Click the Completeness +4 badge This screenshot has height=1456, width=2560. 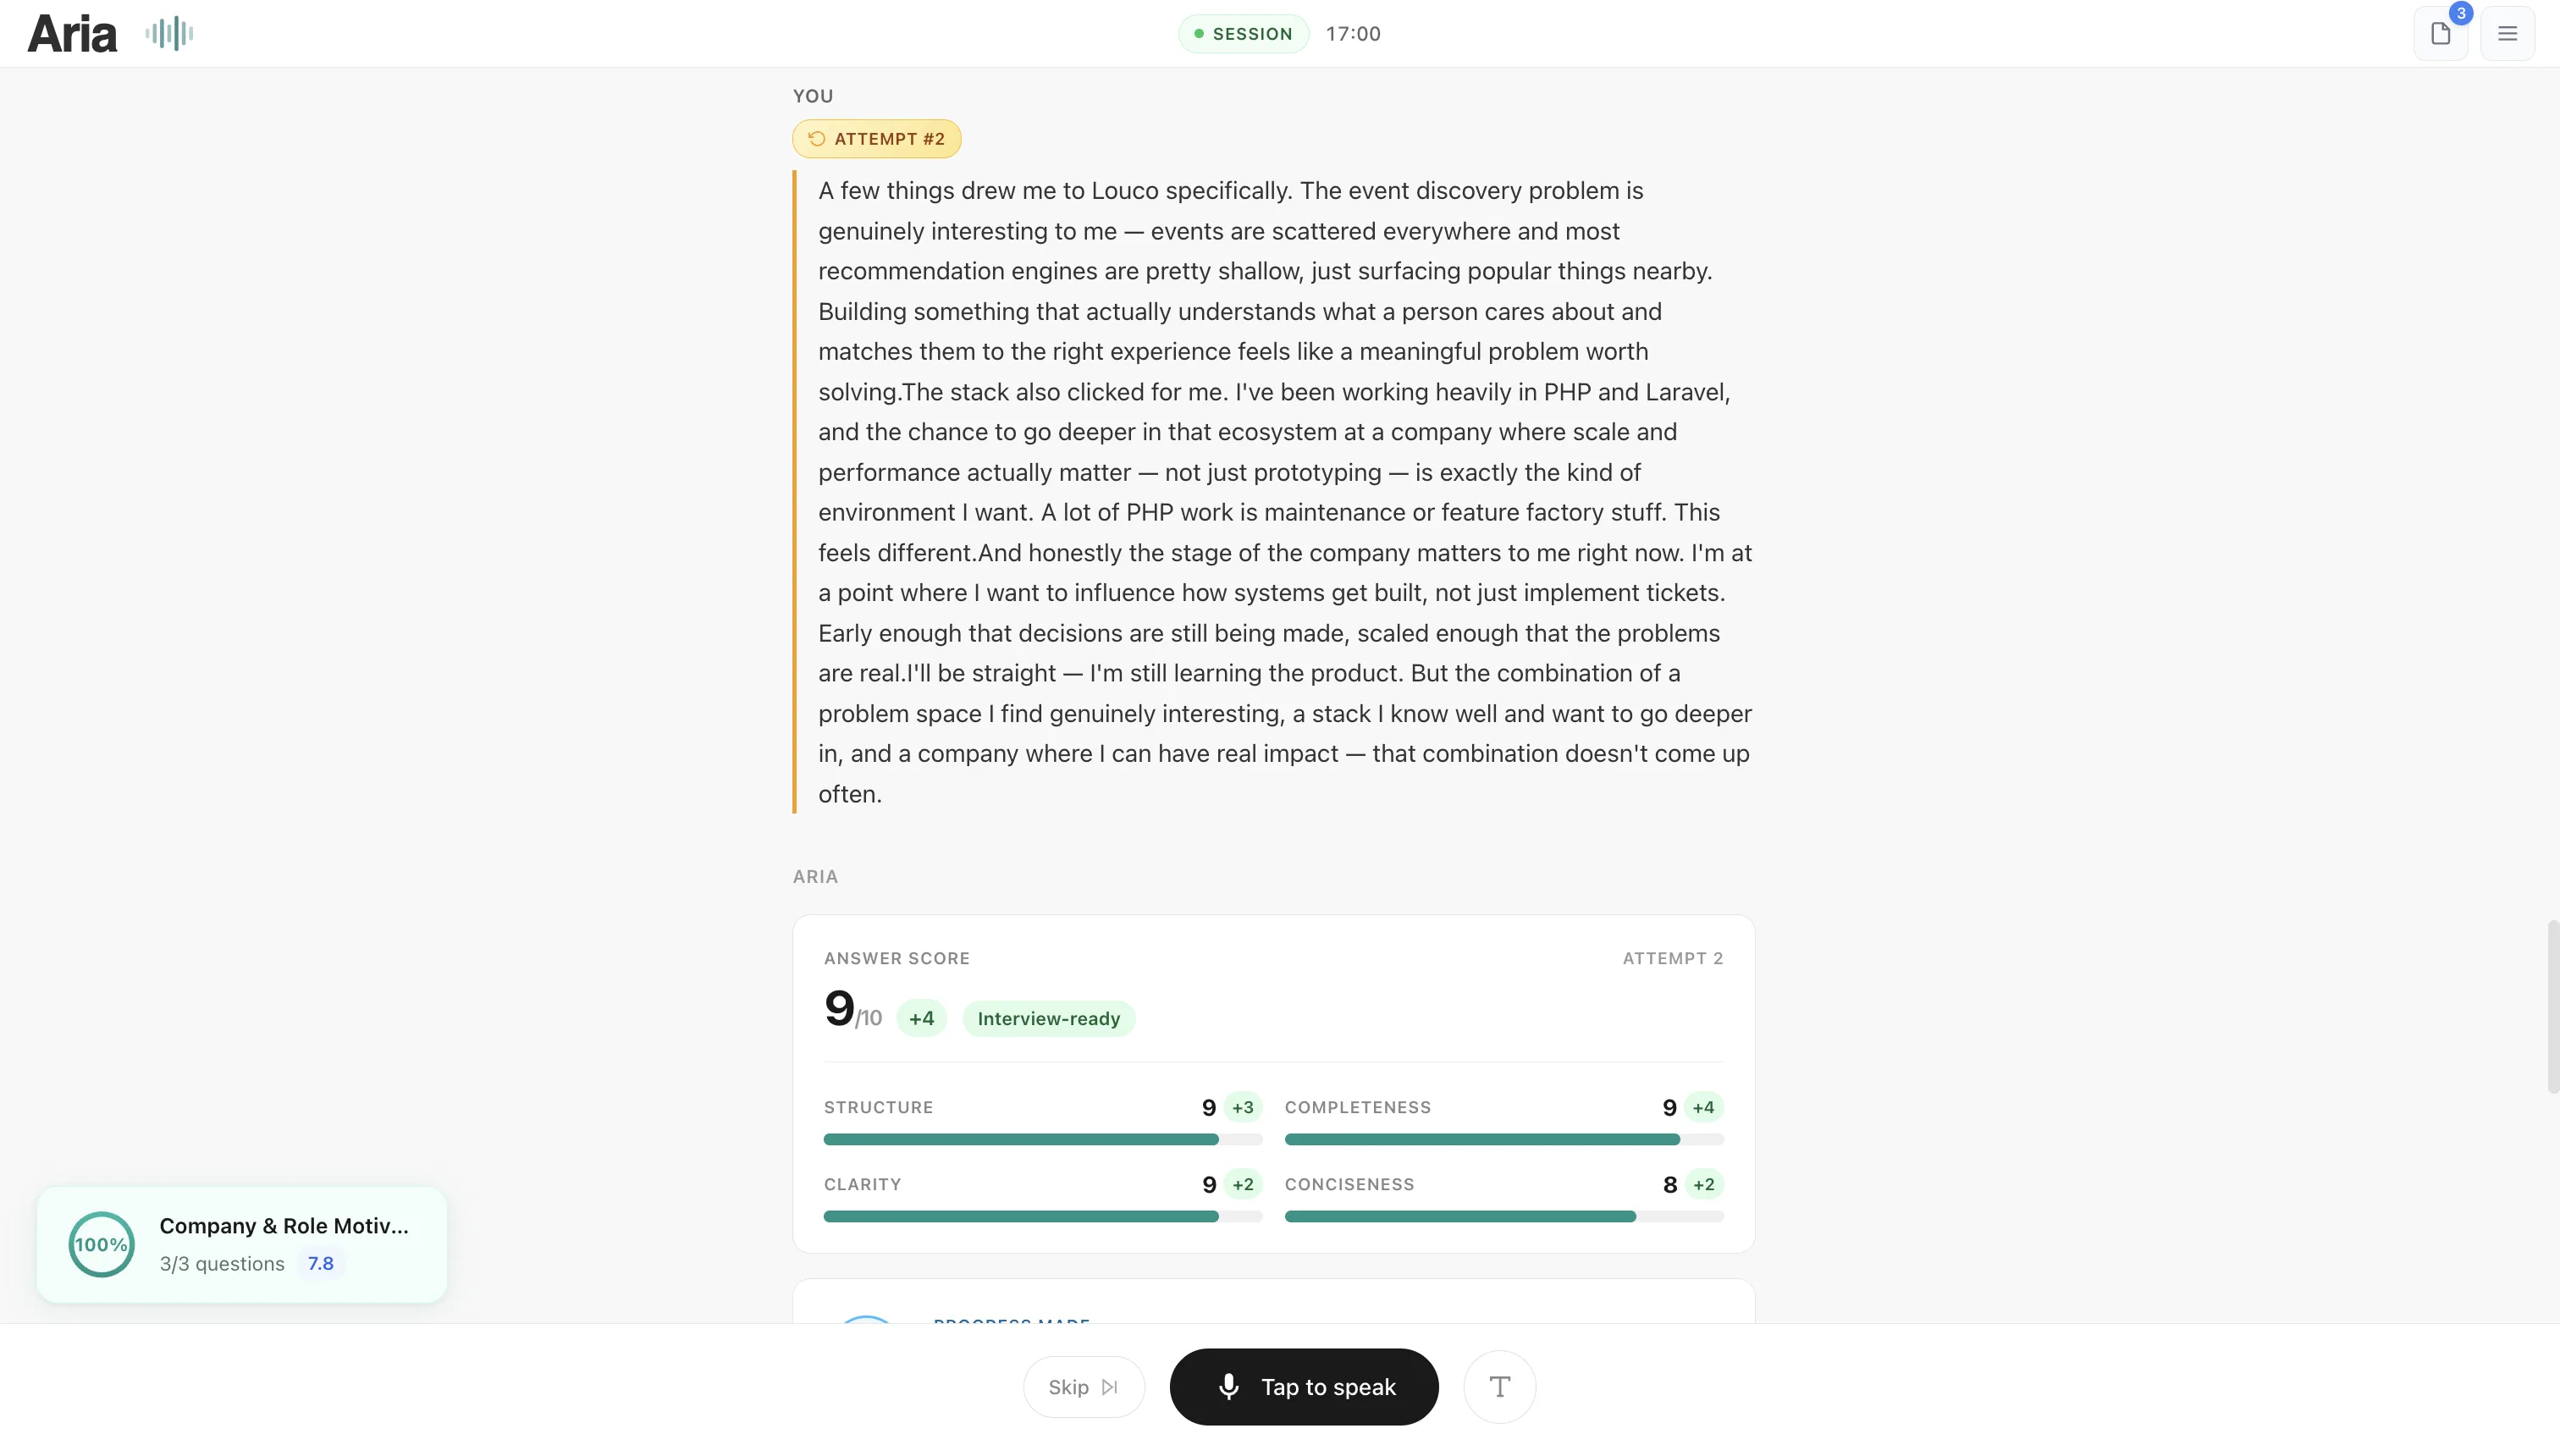[x=1703, y=1107]
